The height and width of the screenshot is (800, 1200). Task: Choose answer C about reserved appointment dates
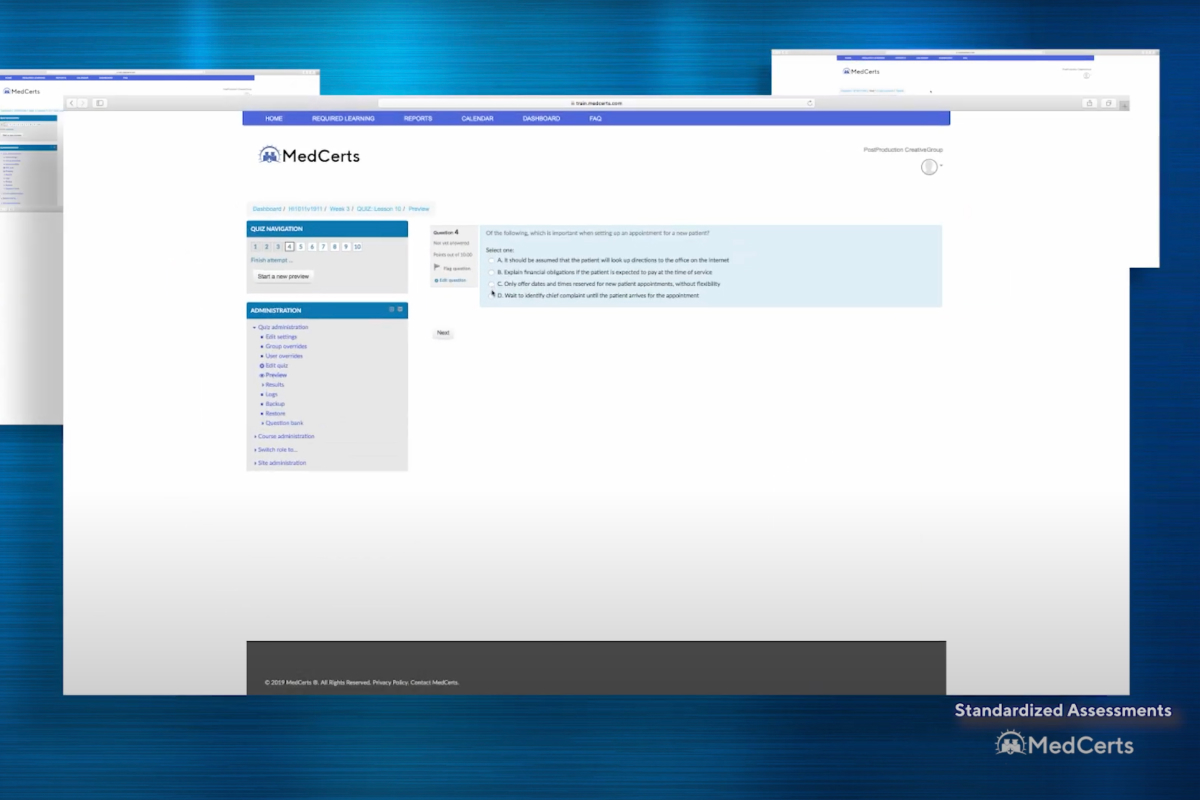click(491, 284)
